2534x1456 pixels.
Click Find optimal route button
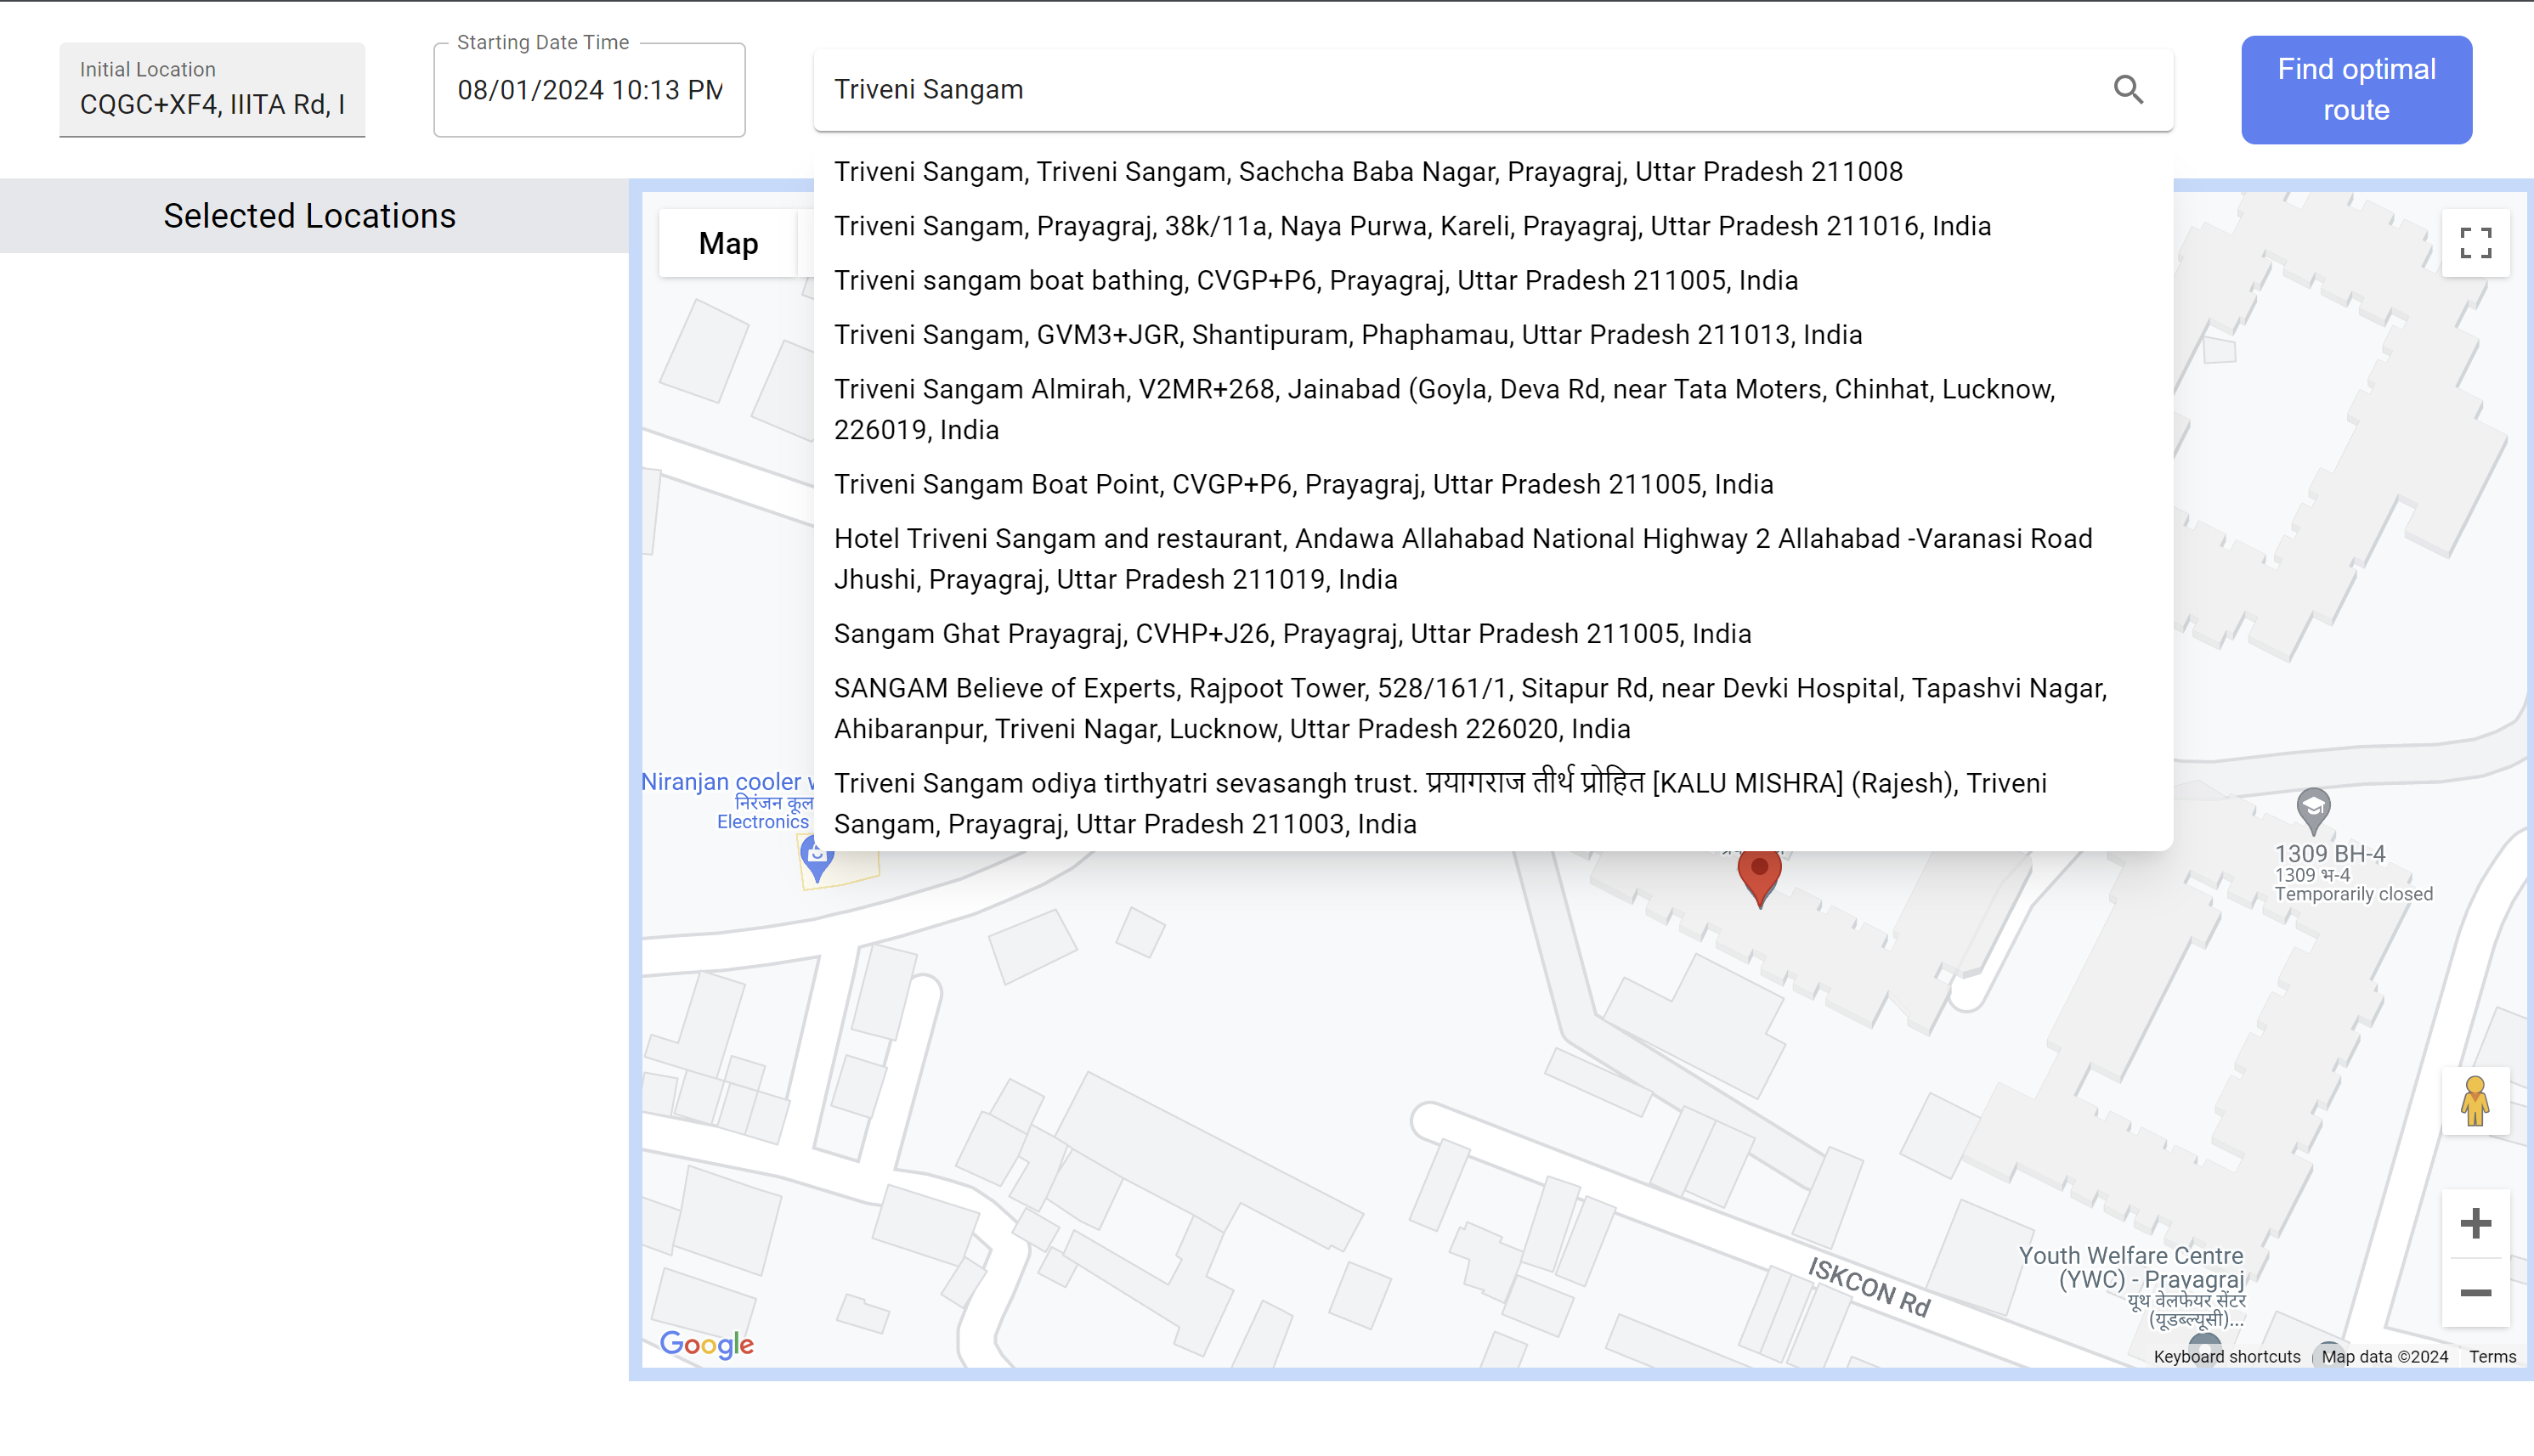coord(2355,90)
